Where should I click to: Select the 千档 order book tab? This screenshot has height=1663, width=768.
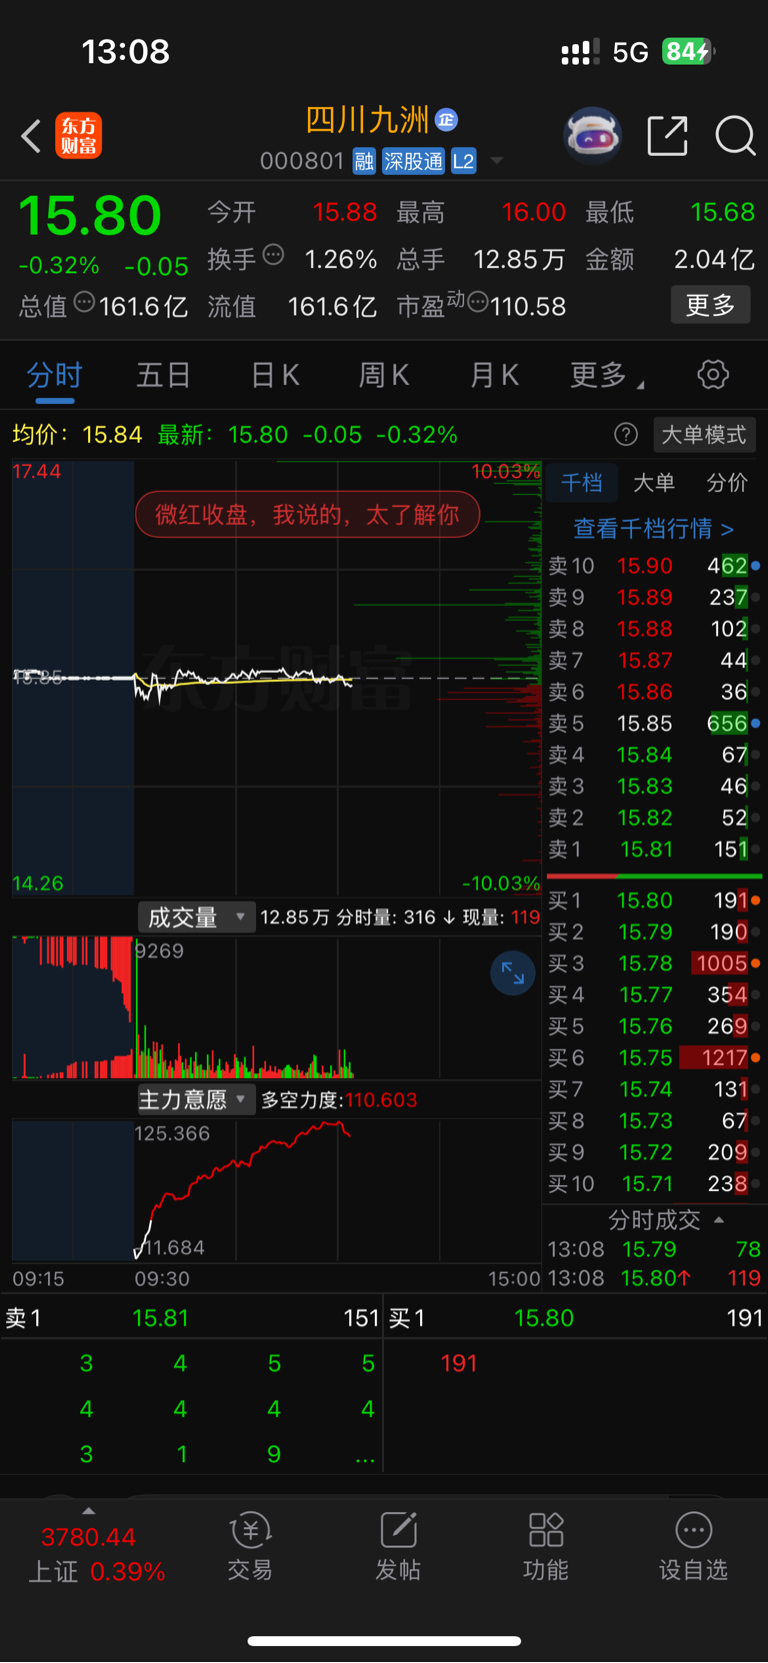[582, 483]
